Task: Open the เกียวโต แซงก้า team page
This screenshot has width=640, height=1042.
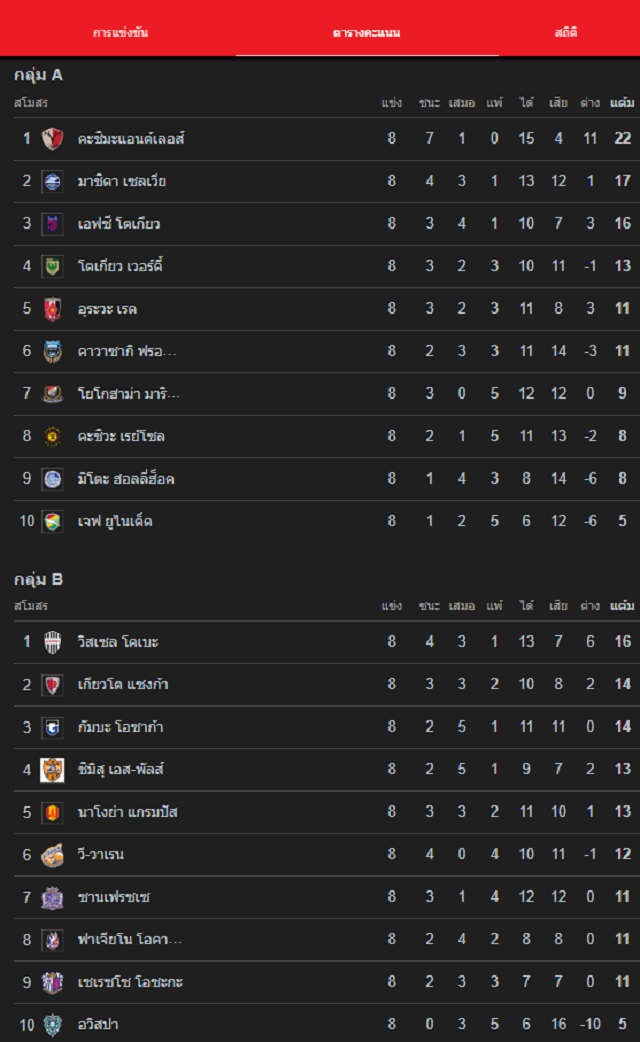Action: [123, 684]
